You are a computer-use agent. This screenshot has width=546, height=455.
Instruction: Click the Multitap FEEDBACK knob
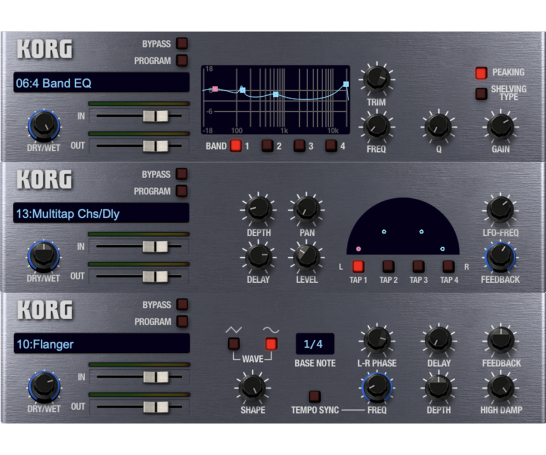500,257
